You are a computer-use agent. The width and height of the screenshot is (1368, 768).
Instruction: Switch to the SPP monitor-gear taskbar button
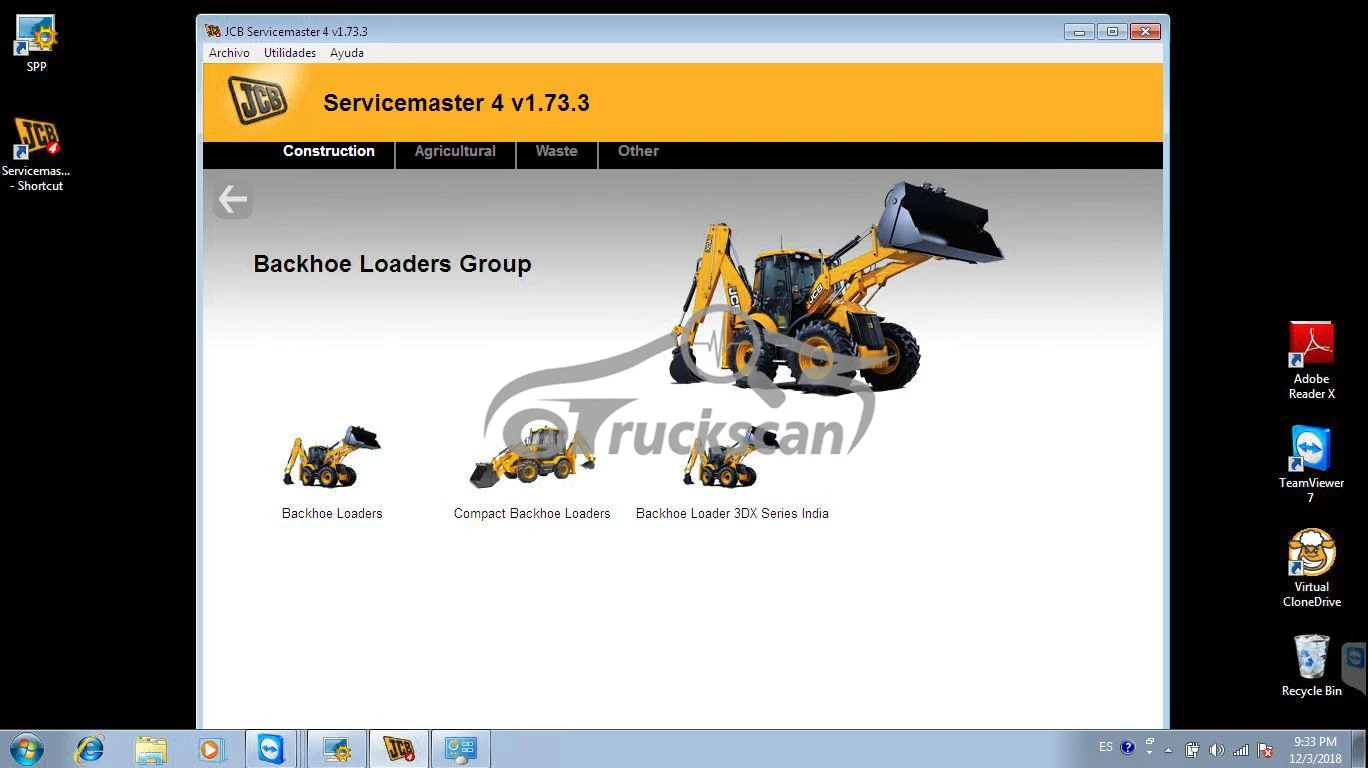tap(337, 749)
